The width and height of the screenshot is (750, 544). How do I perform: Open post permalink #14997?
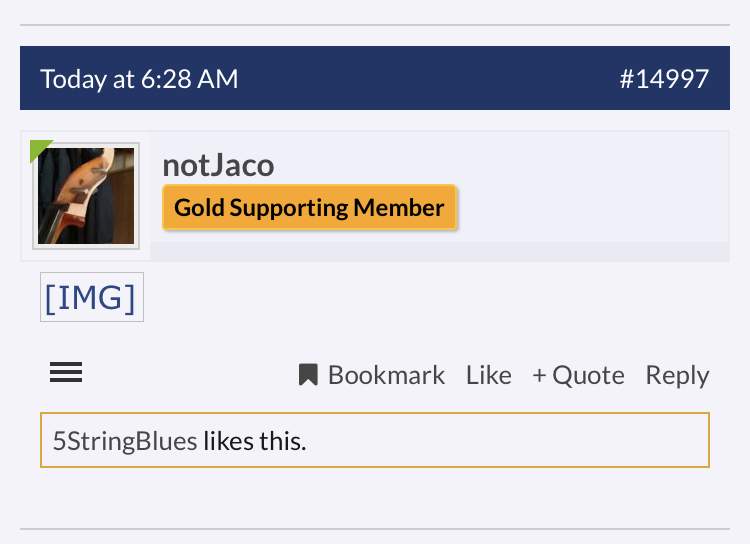coord(664,78)
